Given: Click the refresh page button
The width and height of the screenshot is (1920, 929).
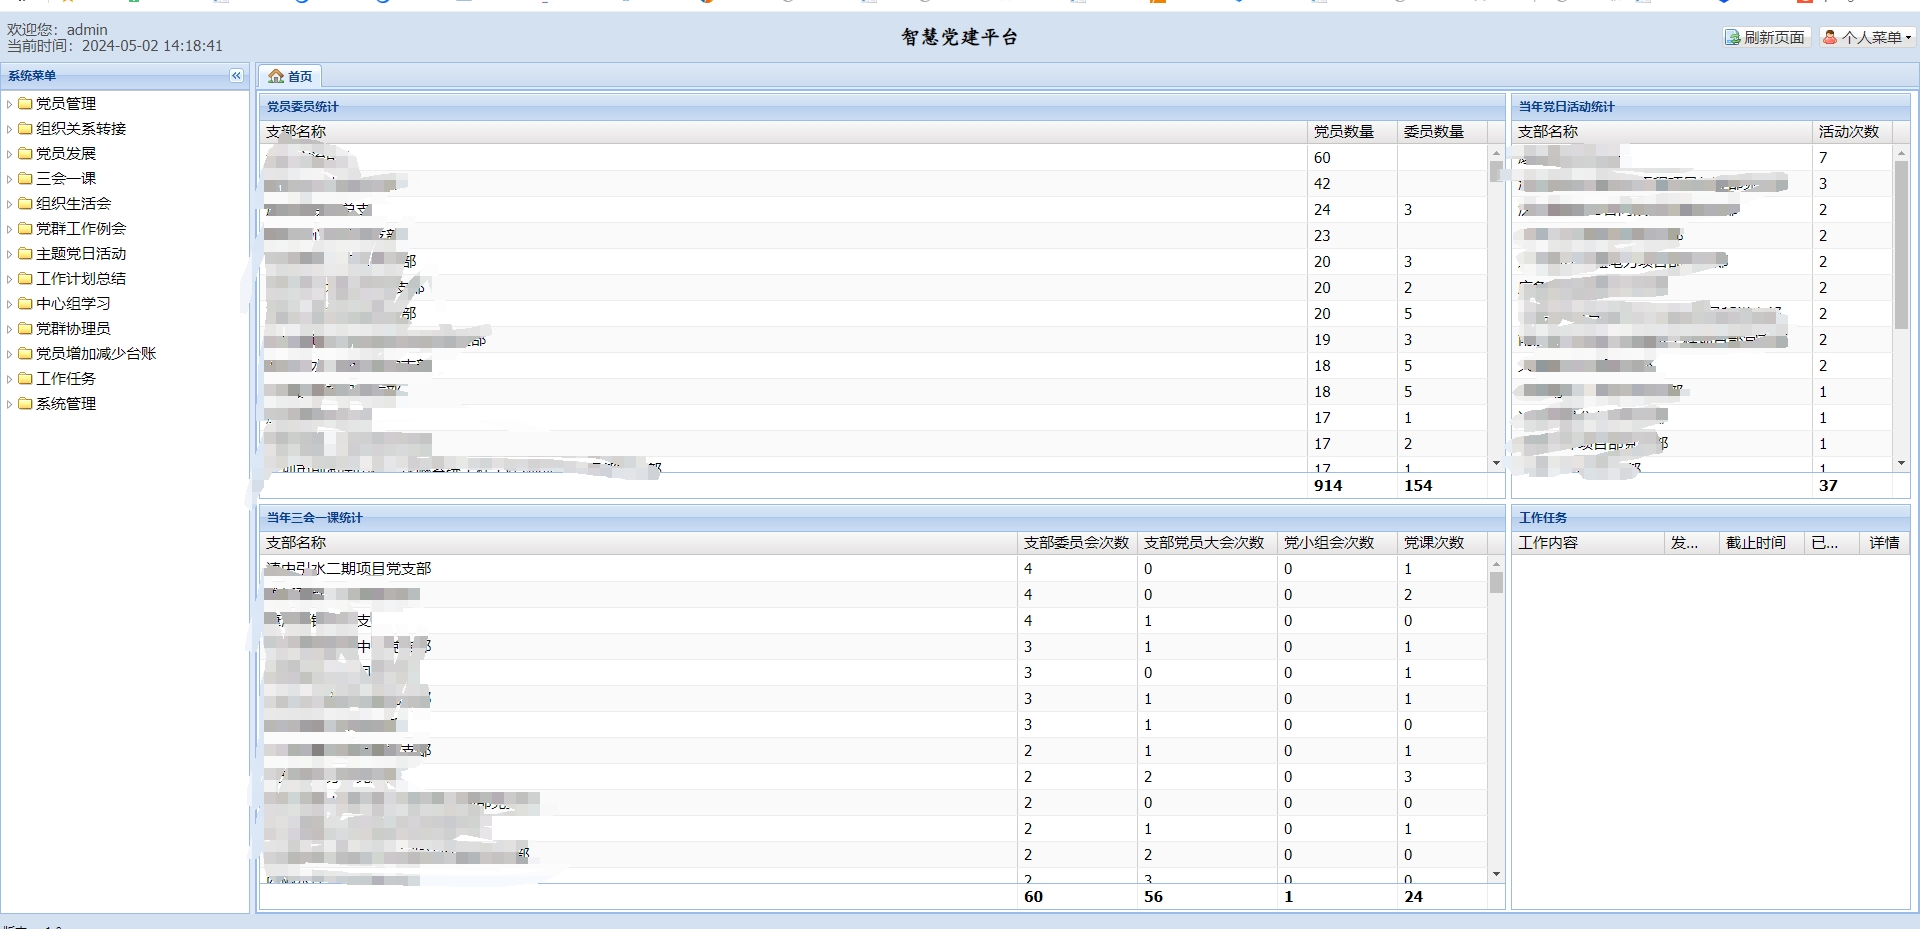Looking at the screenshot, I should pyautogui.click(x=1766, y=37).
